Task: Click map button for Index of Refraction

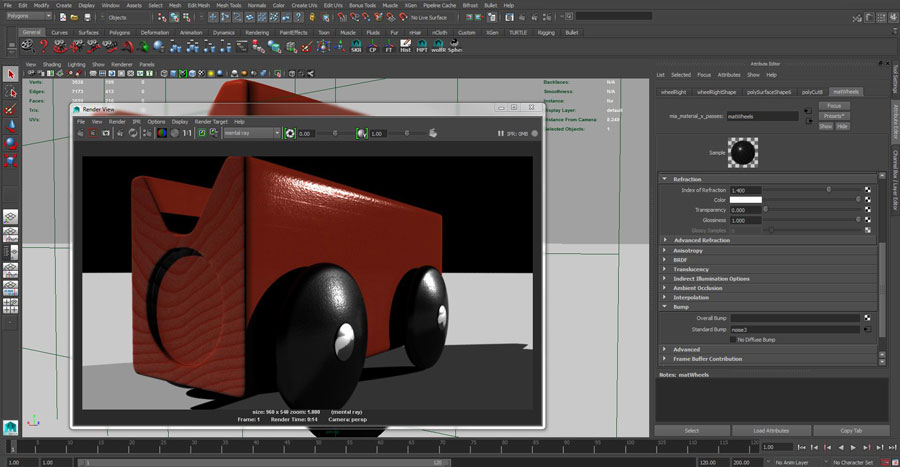Action: (867, 190)
